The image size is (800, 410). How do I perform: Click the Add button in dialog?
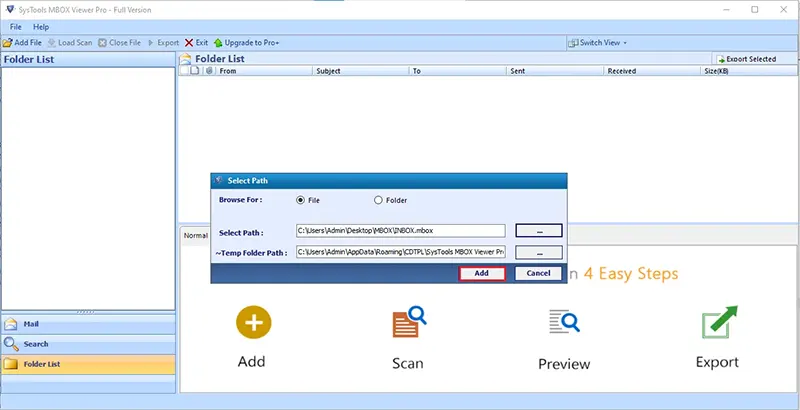click(482, 273)
